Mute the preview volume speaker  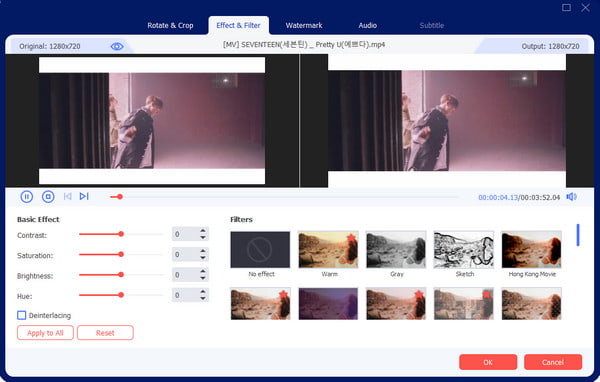click(x=571, y=197)
